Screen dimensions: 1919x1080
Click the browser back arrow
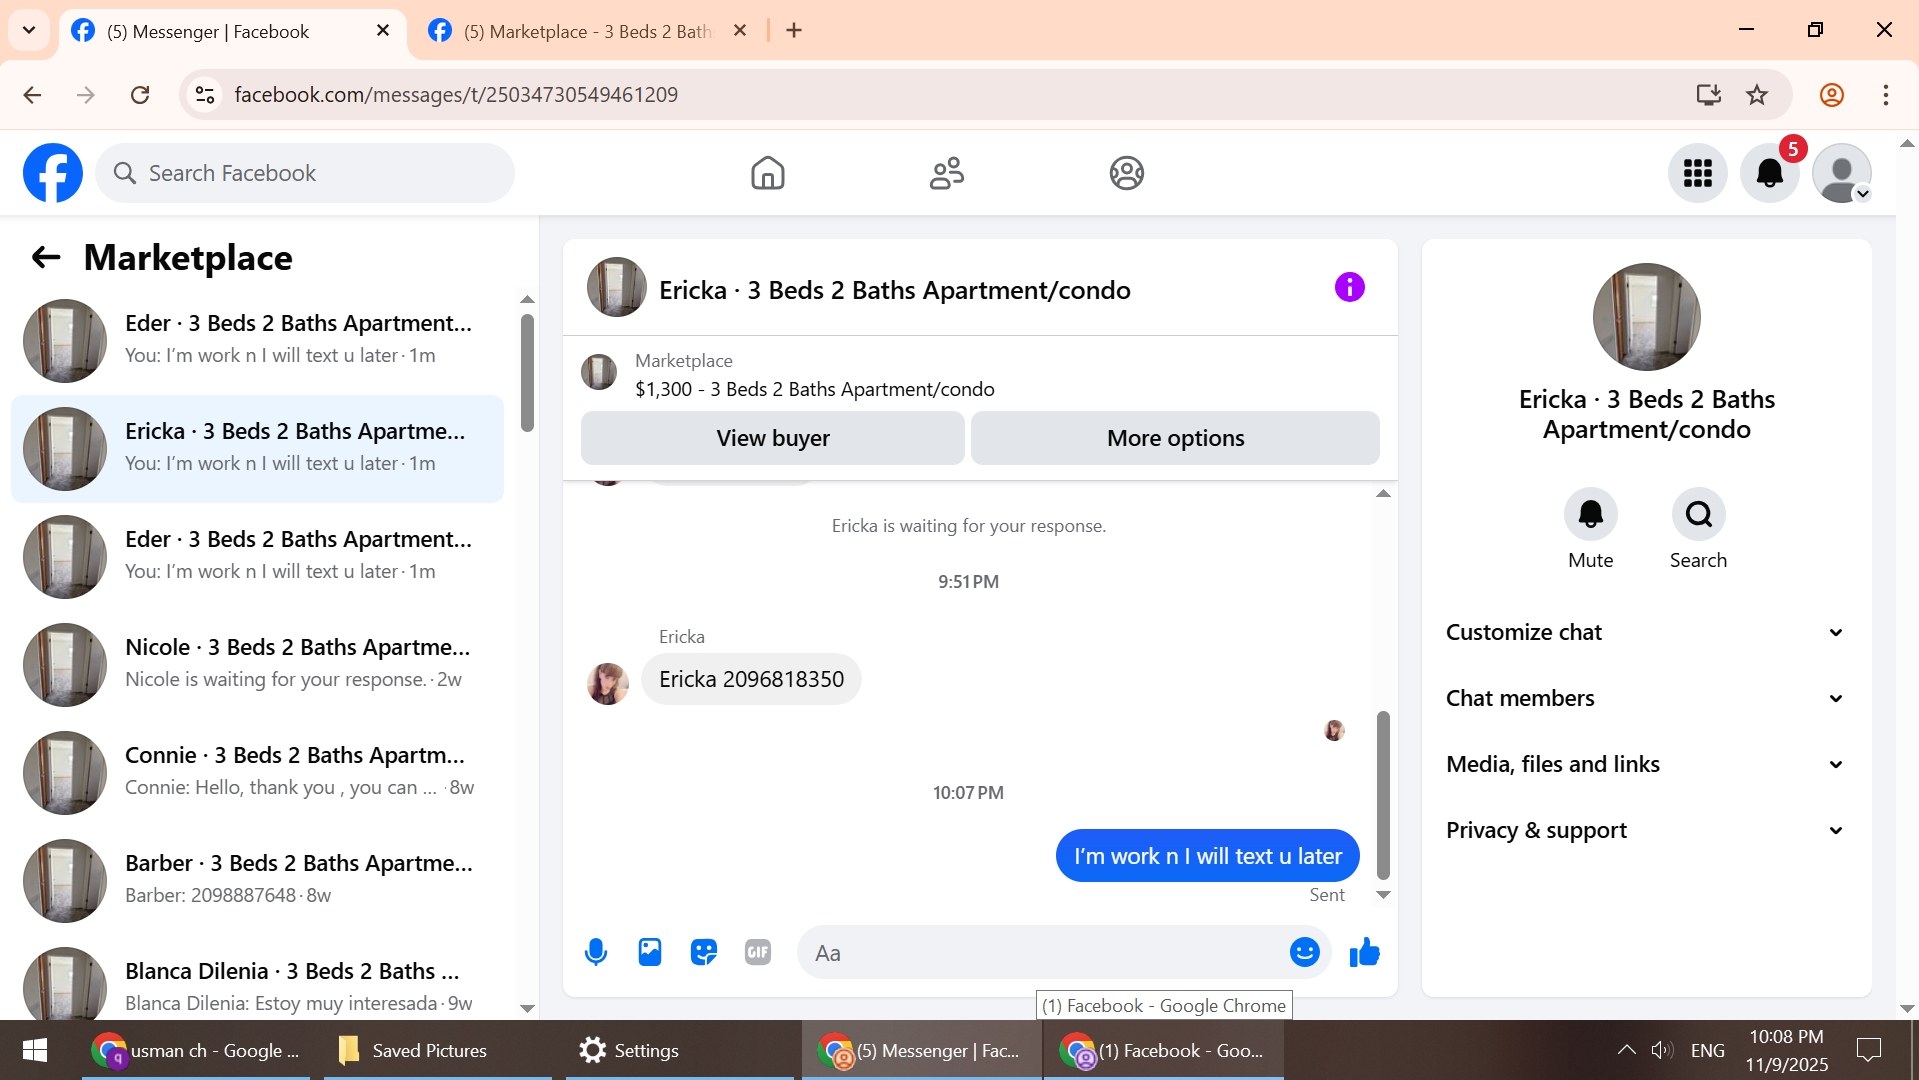32,95
